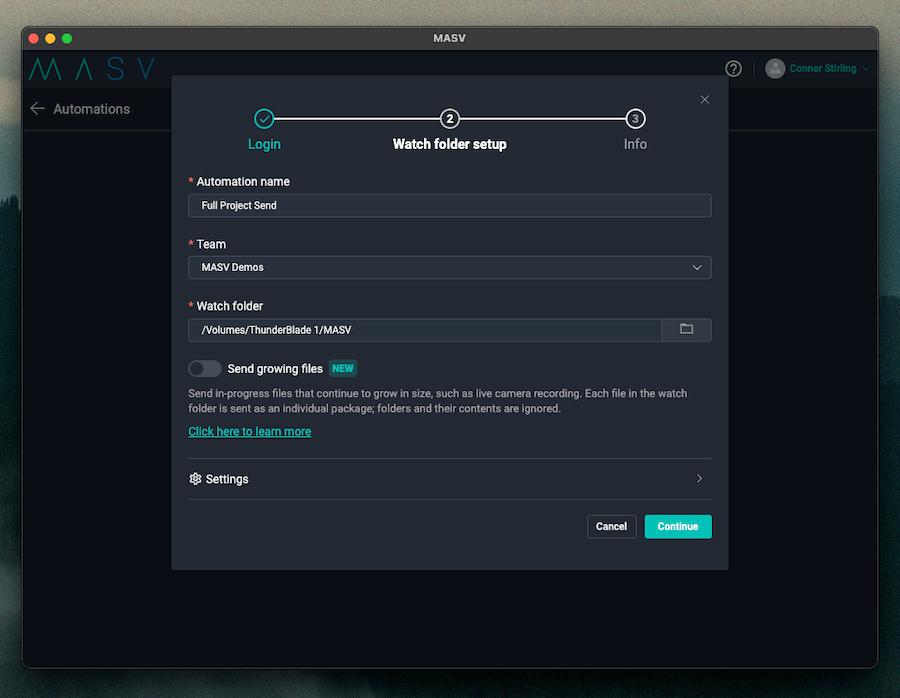The width and height of the screenshot is (900, 698).
Task: Click the Continue button
Action: 678,526
